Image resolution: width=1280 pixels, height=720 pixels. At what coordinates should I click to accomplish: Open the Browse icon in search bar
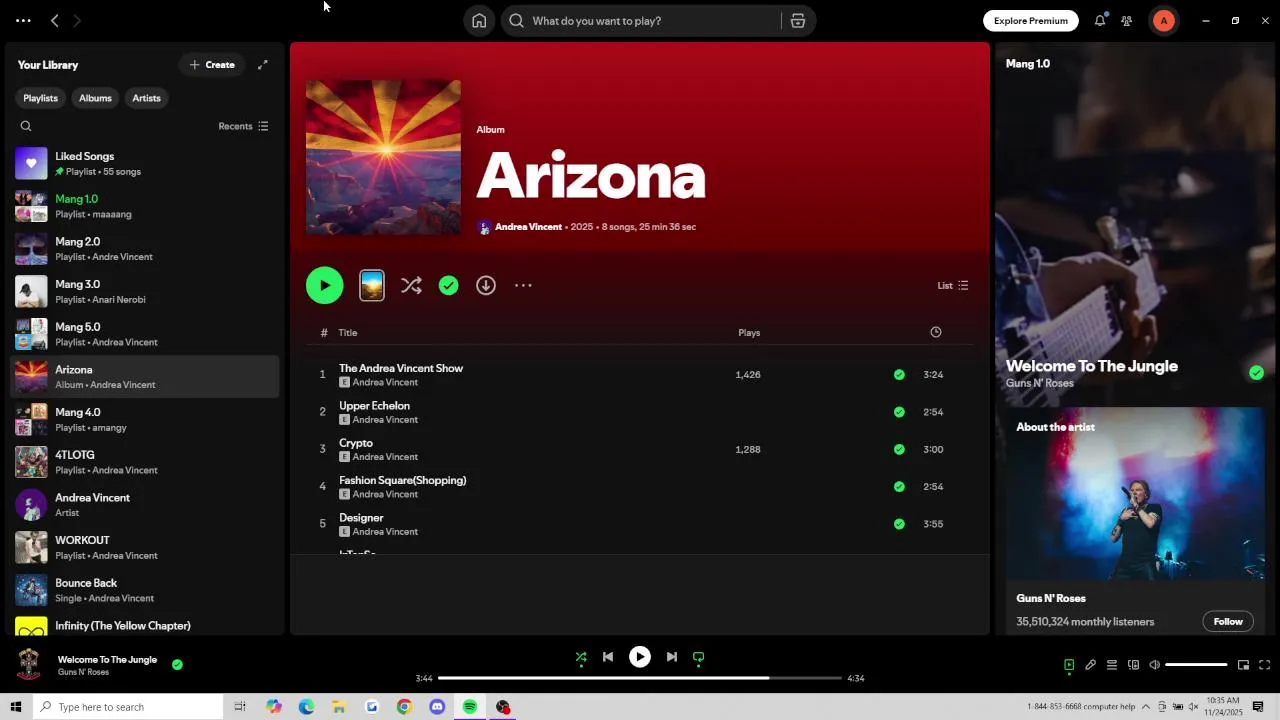[798, 21]
